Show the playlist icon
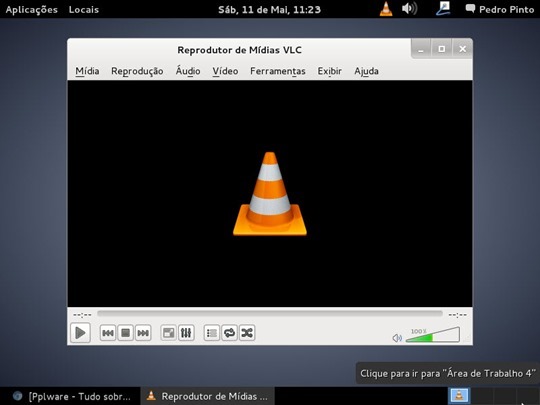This screenshot has width=540, height=405. pyautogui.click(x=211, y=333)
